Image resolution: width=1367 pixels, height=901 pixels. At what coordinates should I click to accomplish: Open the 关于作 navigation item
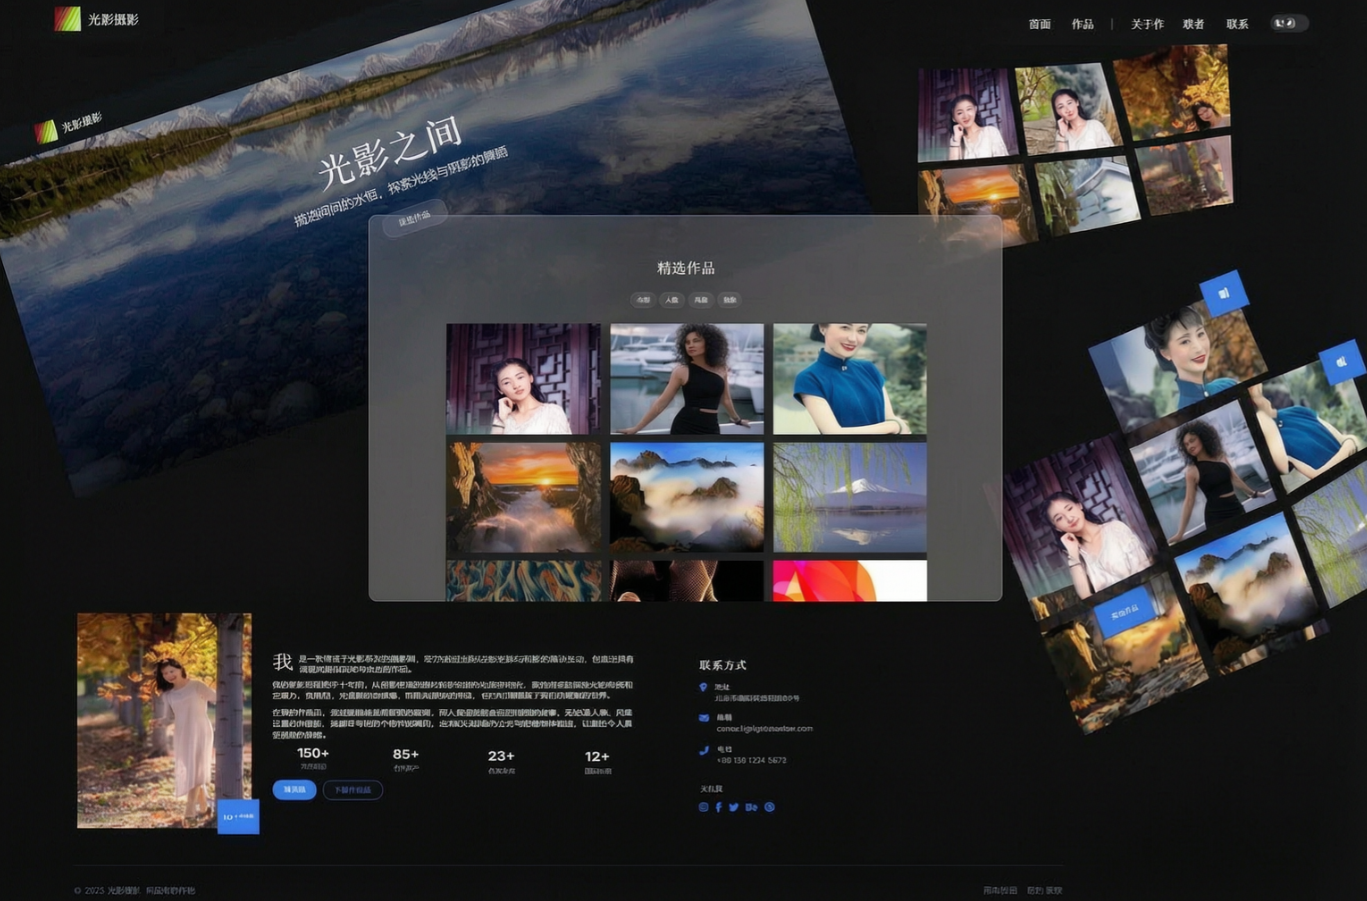pyautogui.click(x=1147, y=24)
